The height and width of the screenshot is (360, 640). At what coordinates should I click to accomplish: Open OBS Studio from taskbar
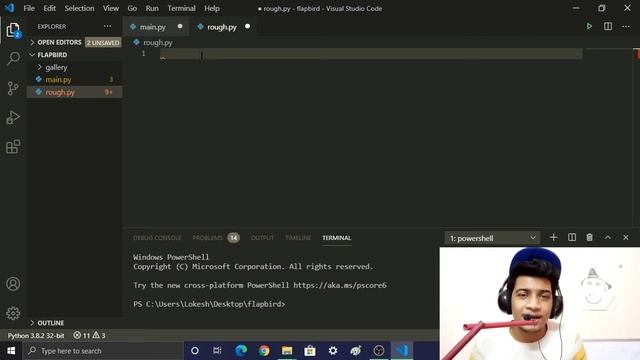(x=379, y=351)
